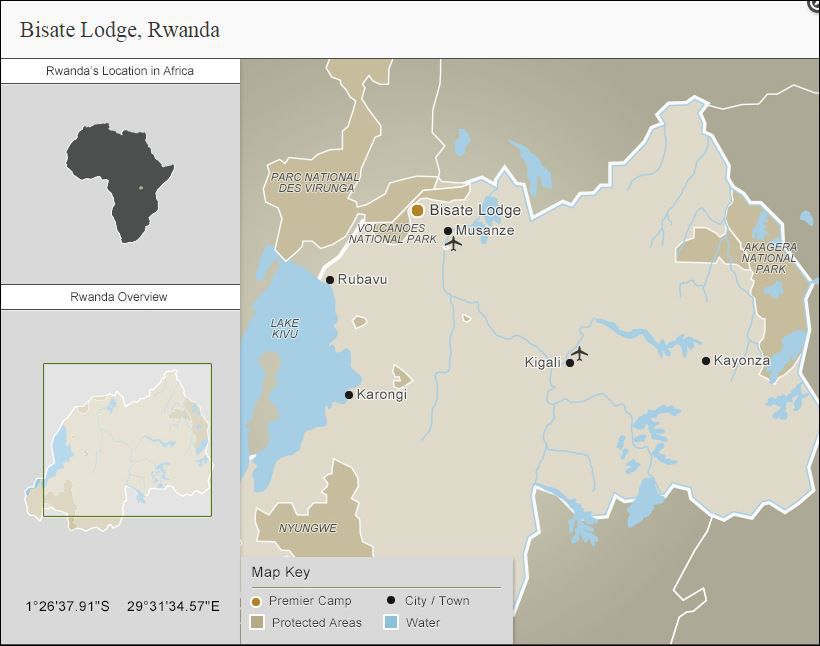Click the Nyungwe label

[x=308, y=528]
